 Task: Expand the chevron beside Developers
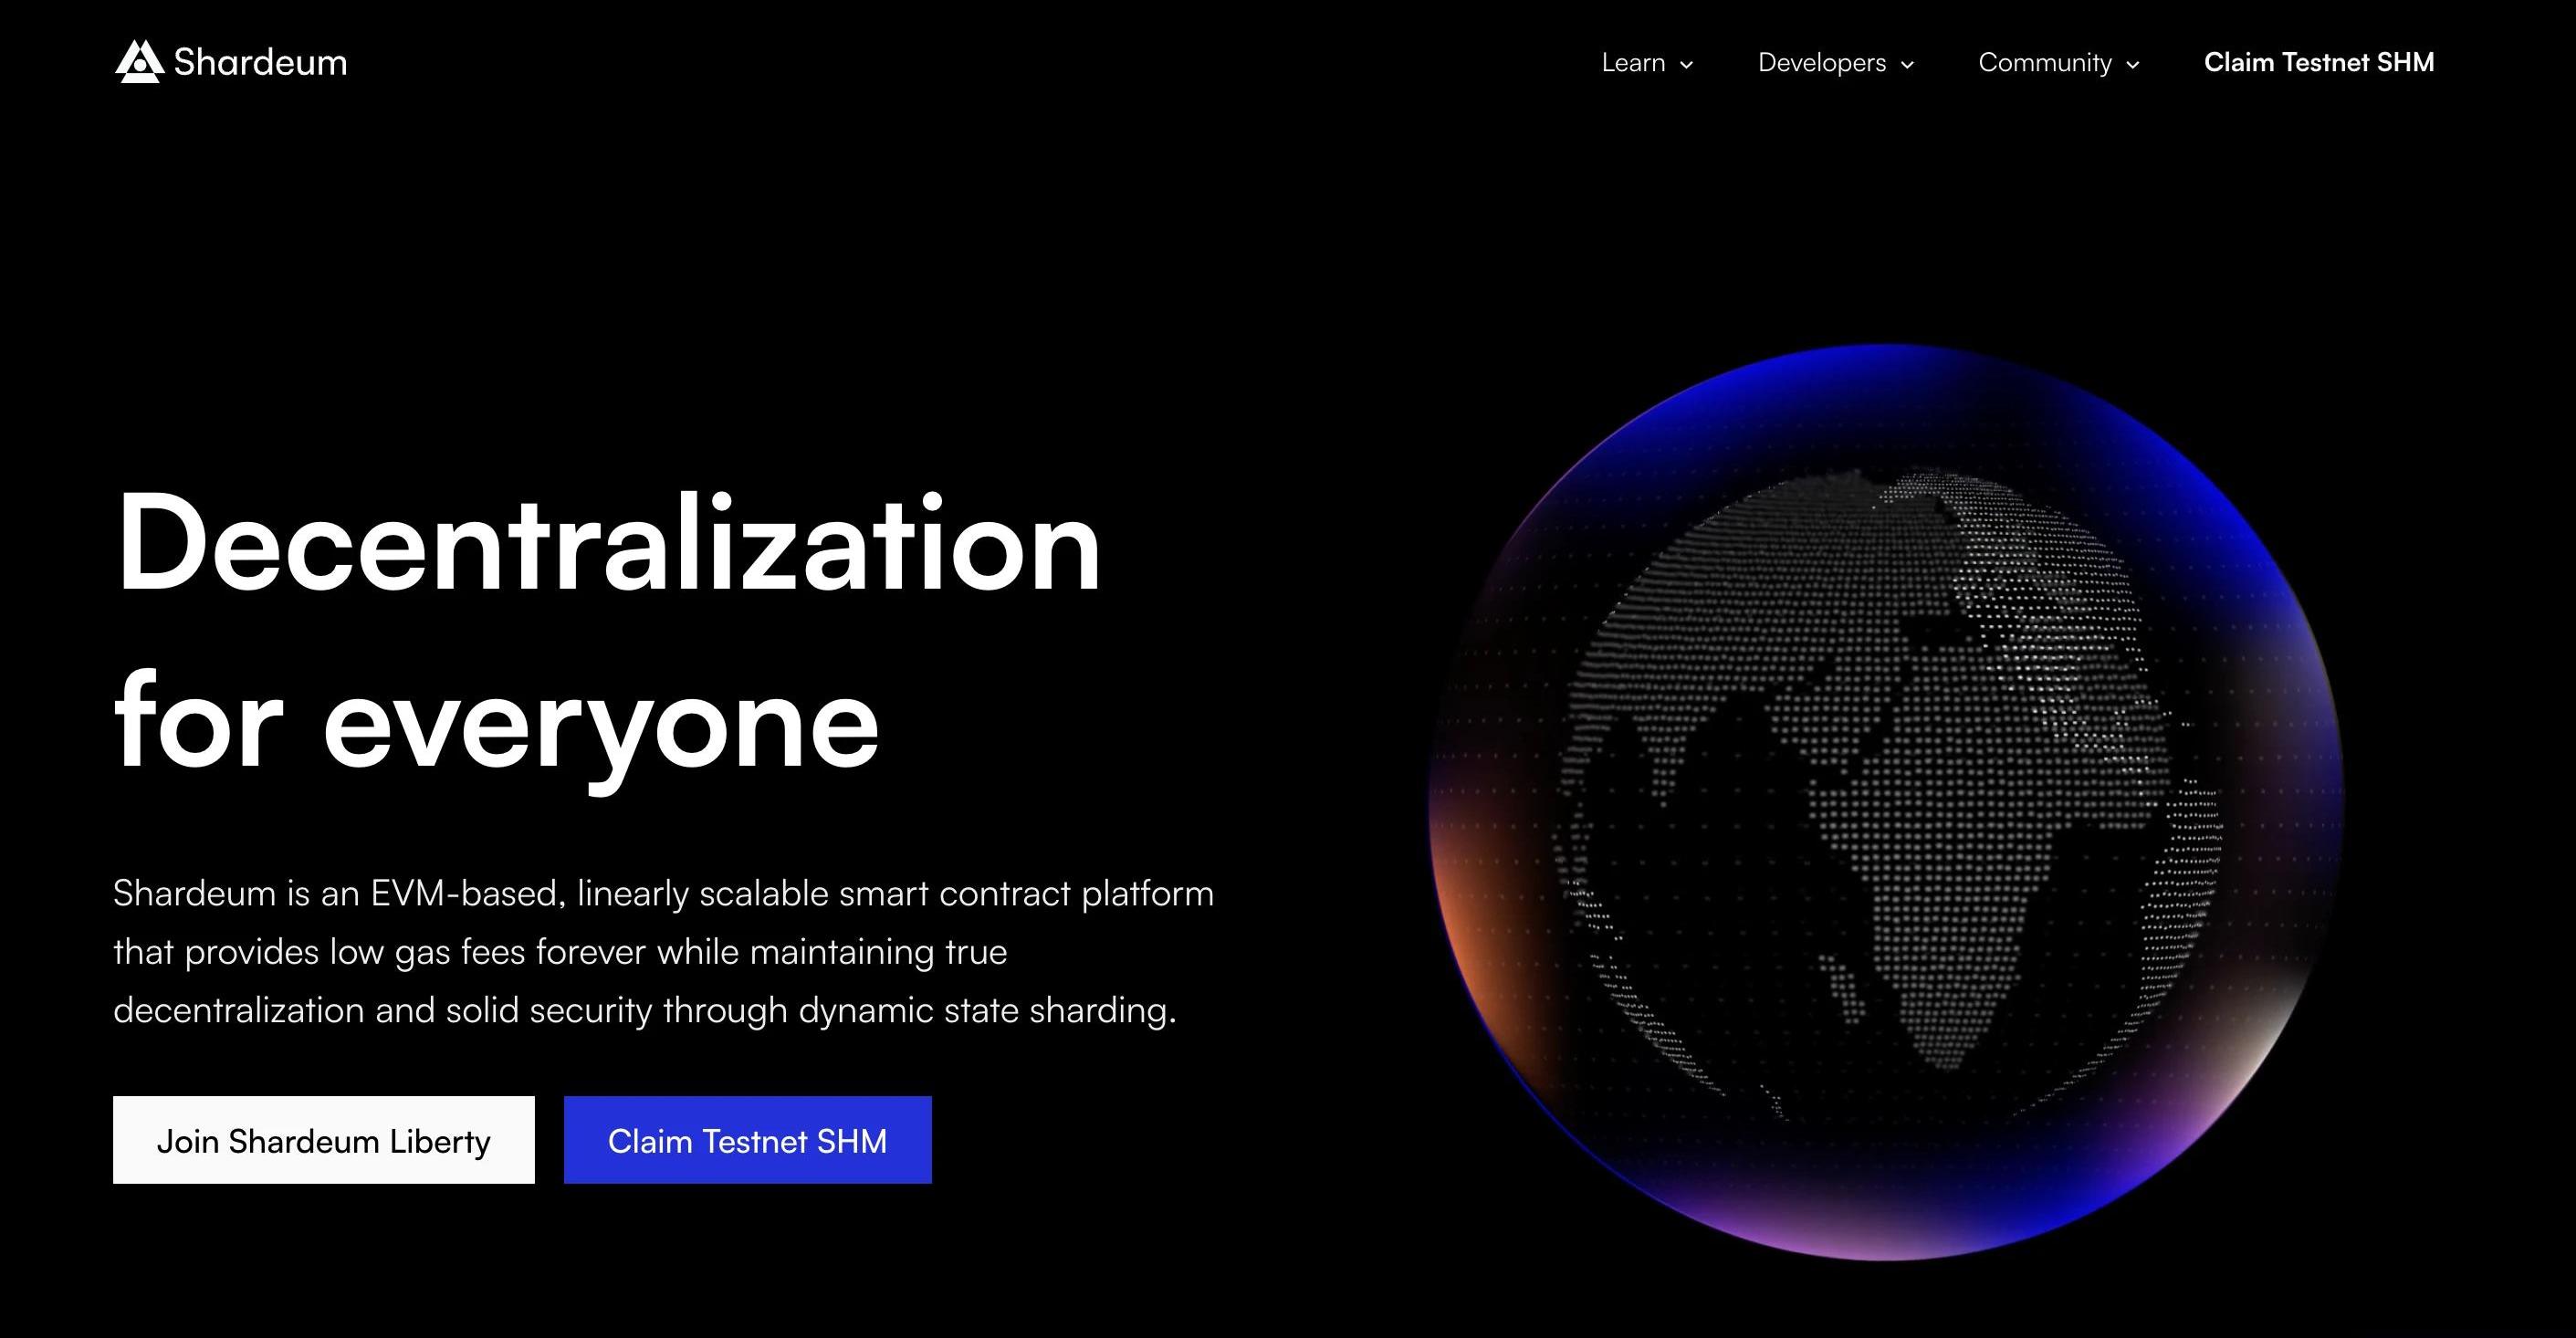pyautogui.click(x=1907, y=65)
